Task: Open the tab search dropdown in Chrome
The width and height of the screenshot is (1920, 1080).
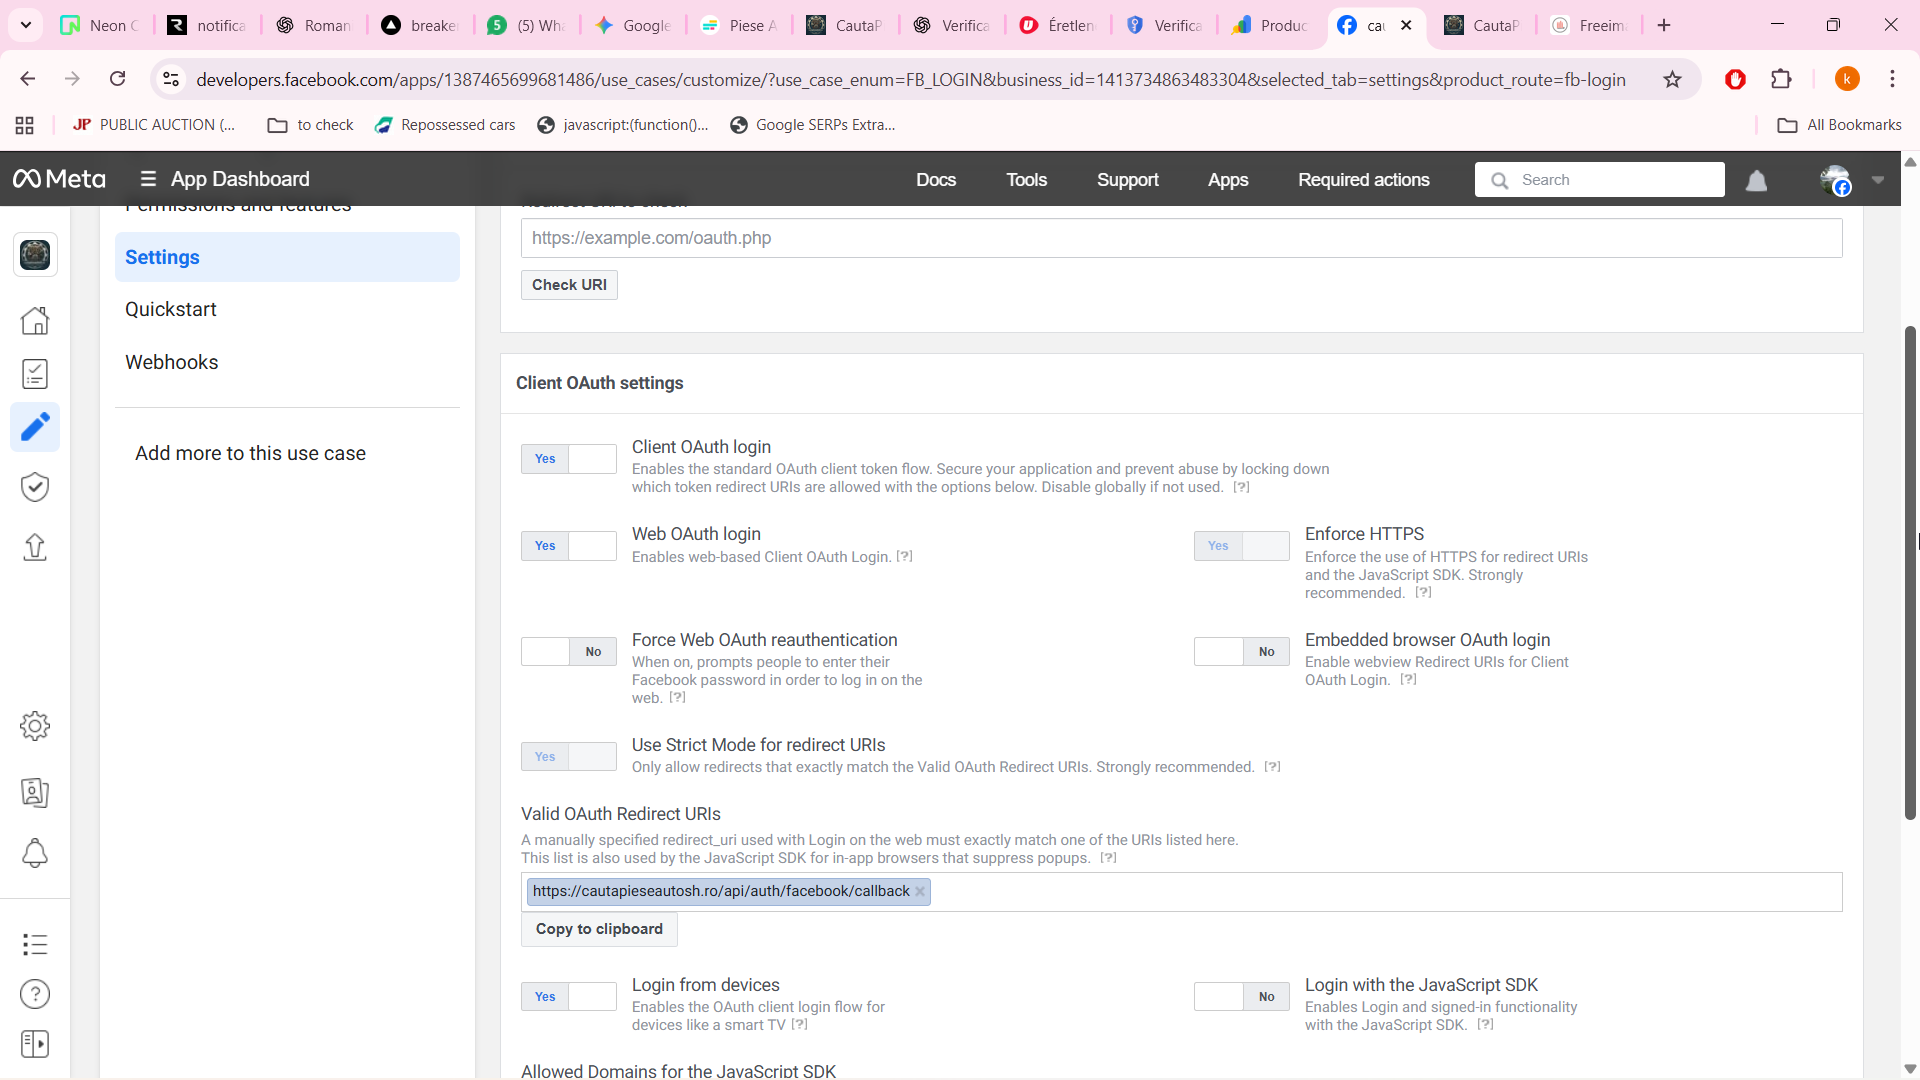Action: pos(26,25)
